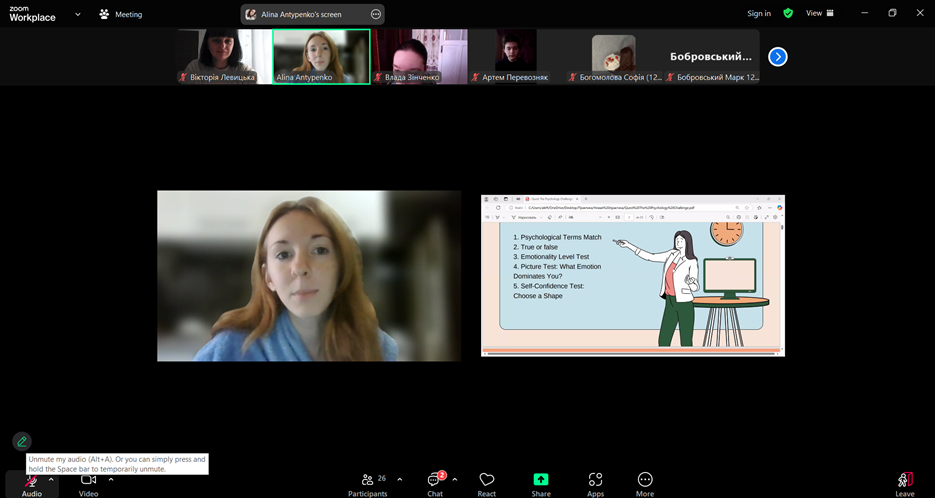The width and height of the screenshot is (935, 498).
Task: Click the muted mic icon beside Влада Зінченко
Action: pyautogui.click(x=377, y=77)
